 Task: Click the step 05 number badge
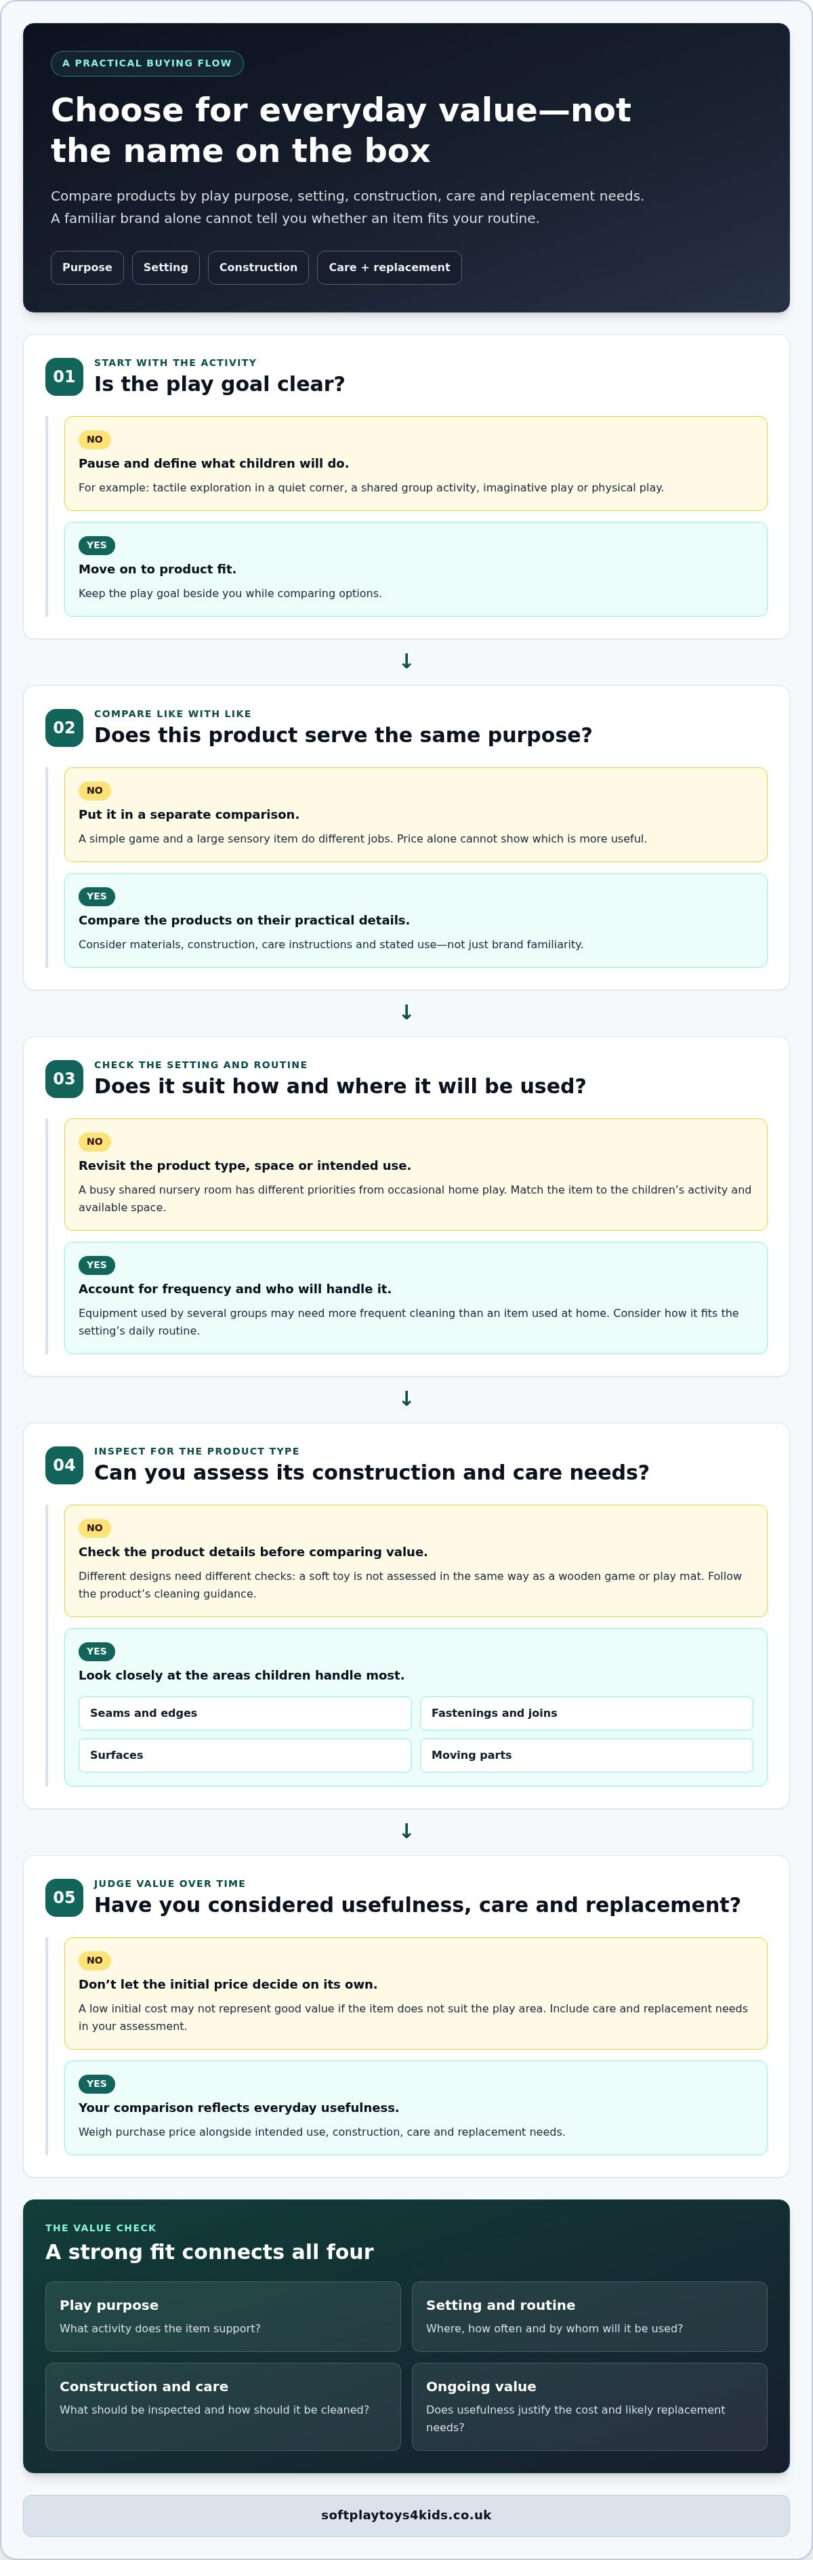[x=64, y=1897]
